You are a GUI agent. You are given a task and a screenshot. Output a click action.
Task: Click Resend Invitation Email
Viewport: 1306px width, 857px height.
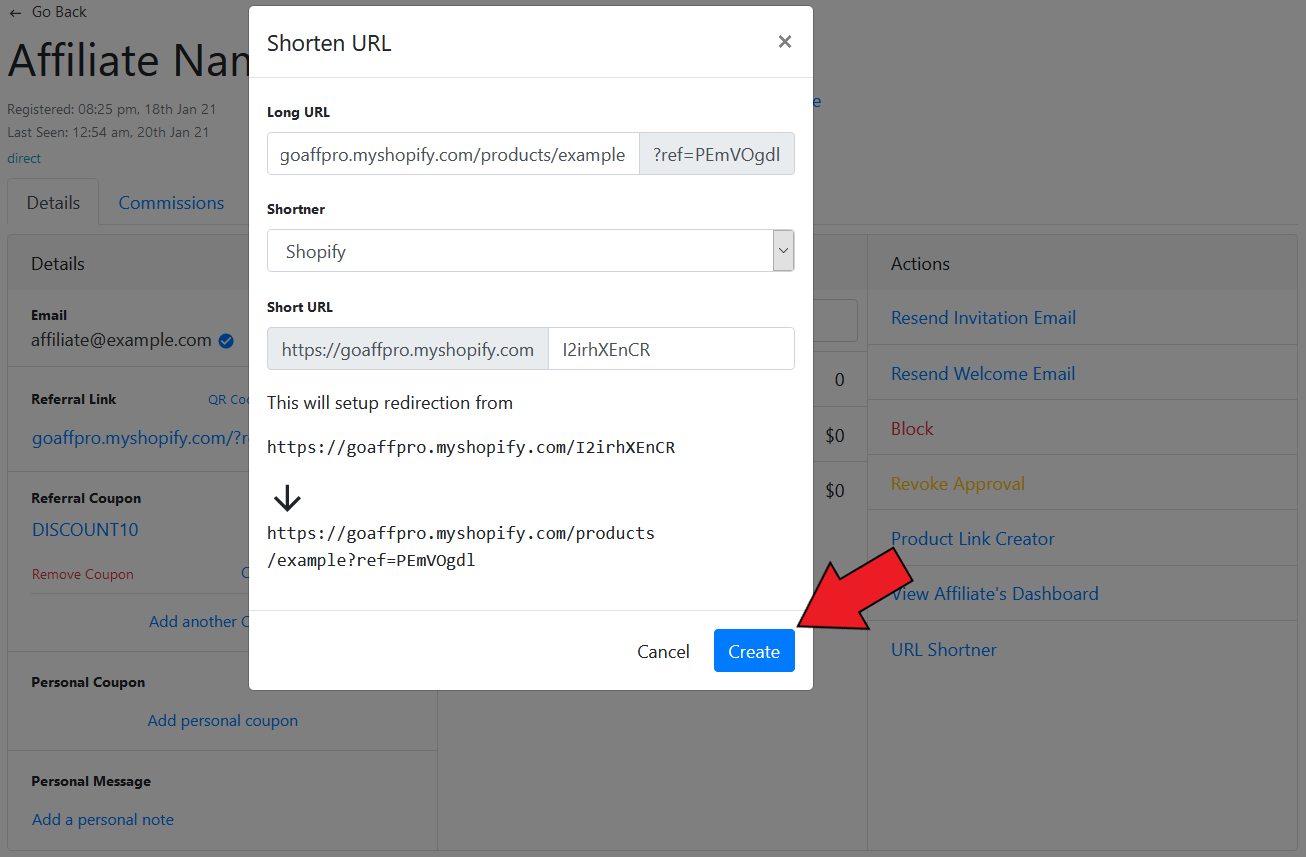point(984,318)
